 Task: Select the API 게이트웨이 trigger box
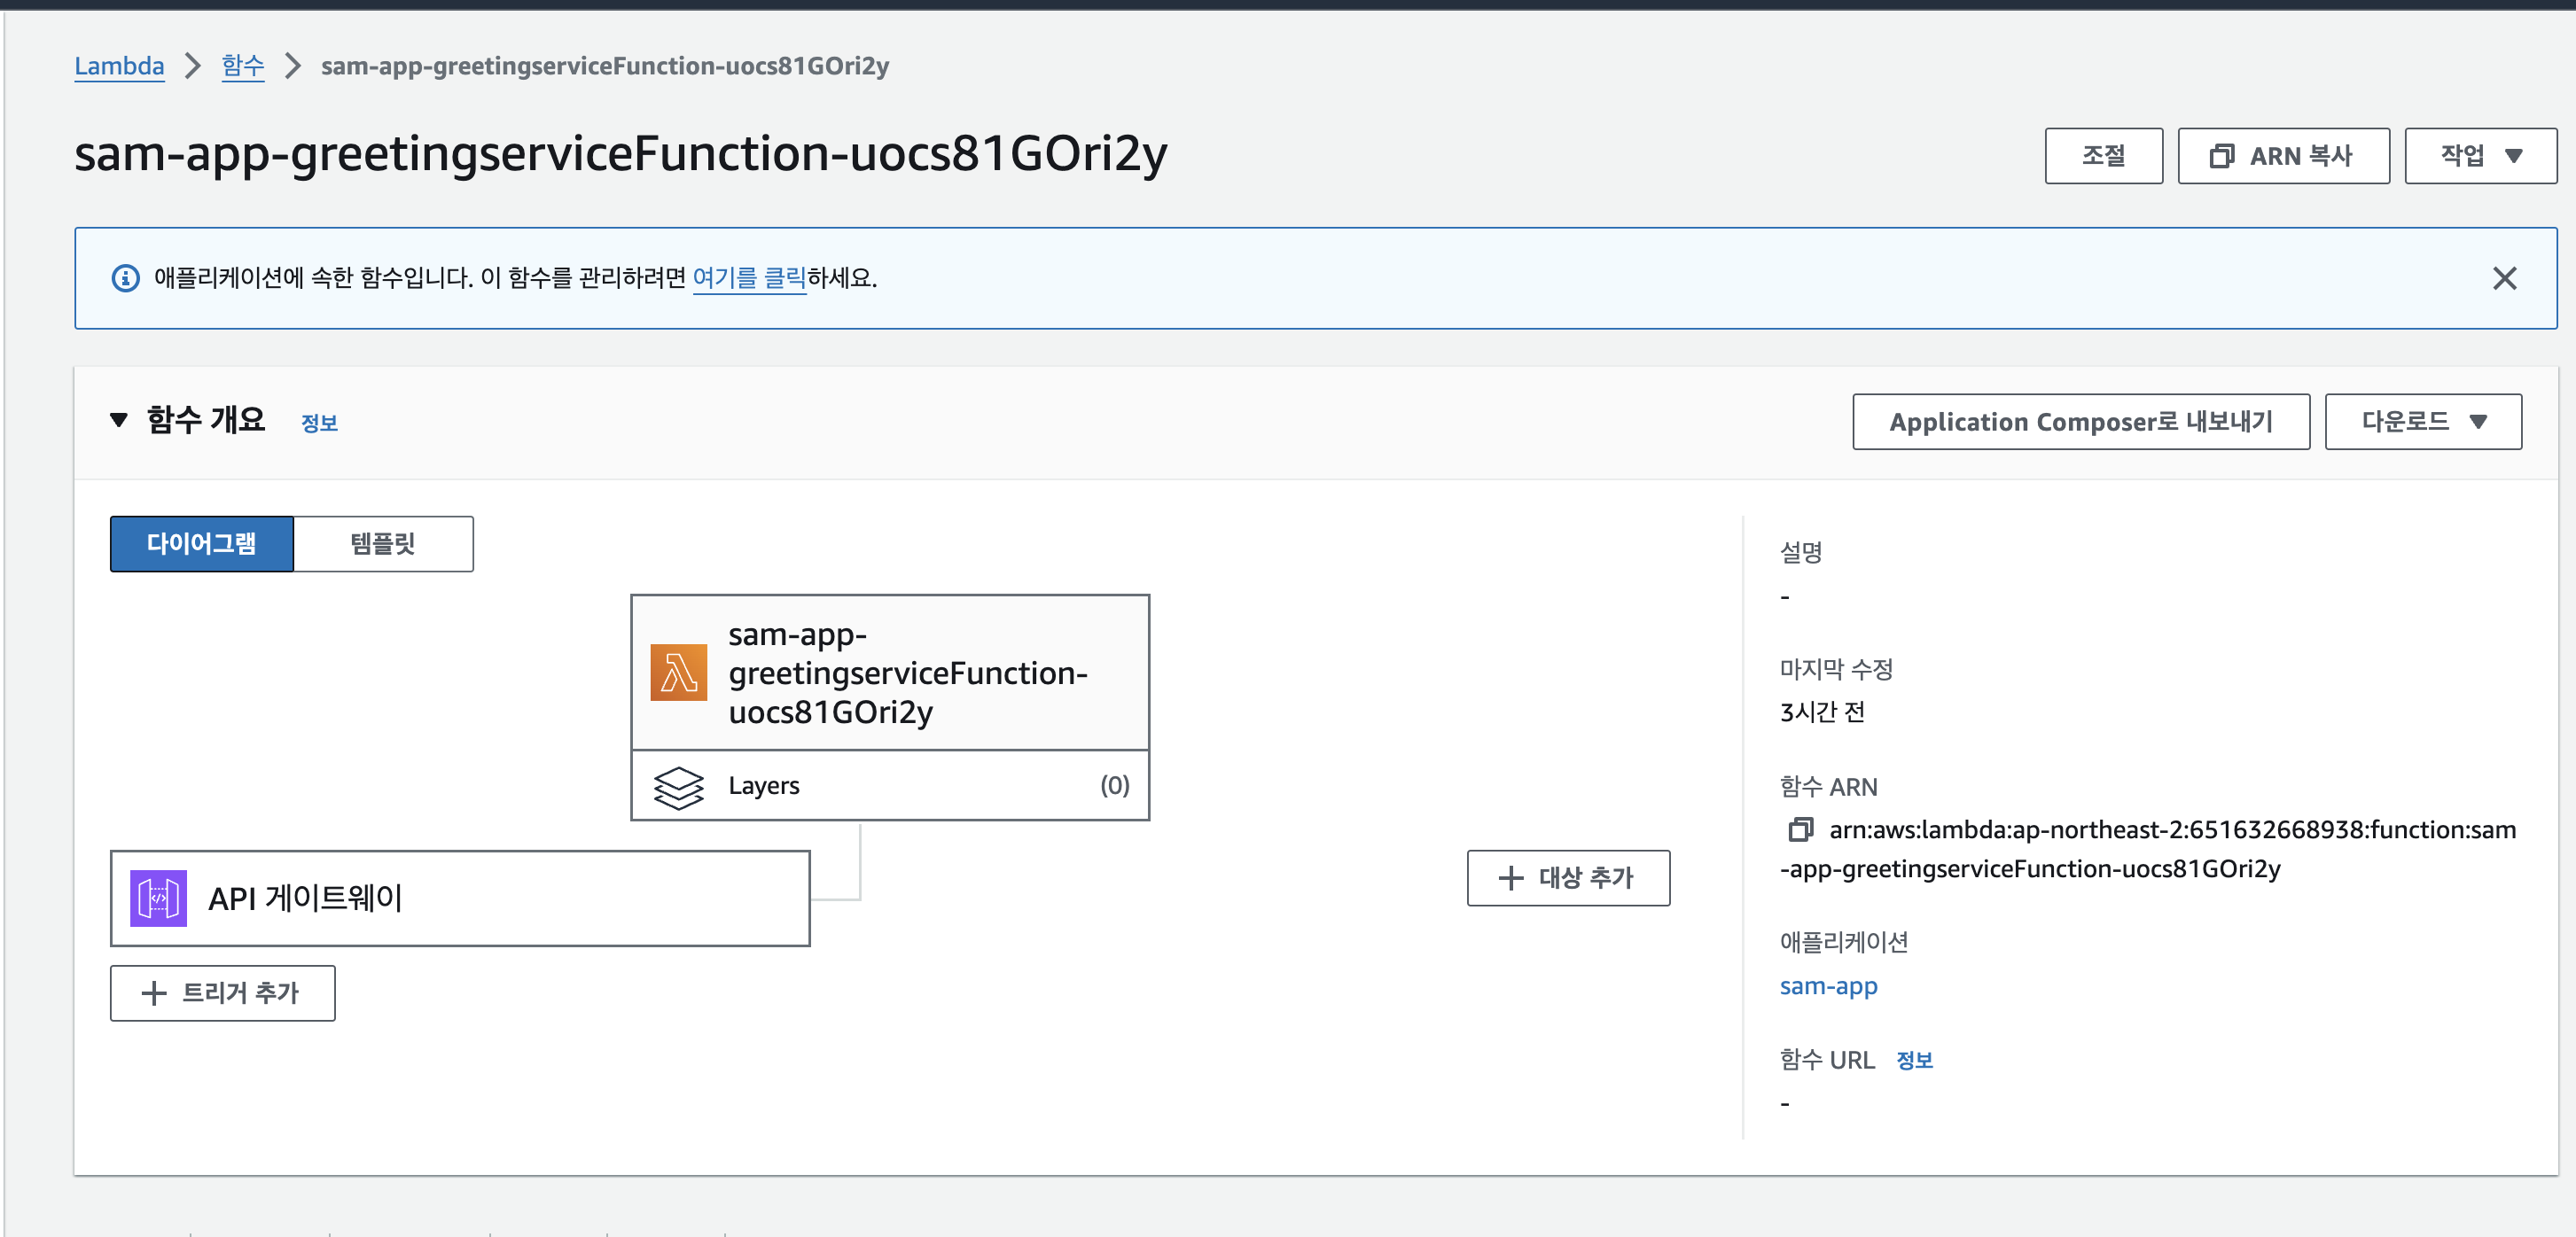point(460,898)
